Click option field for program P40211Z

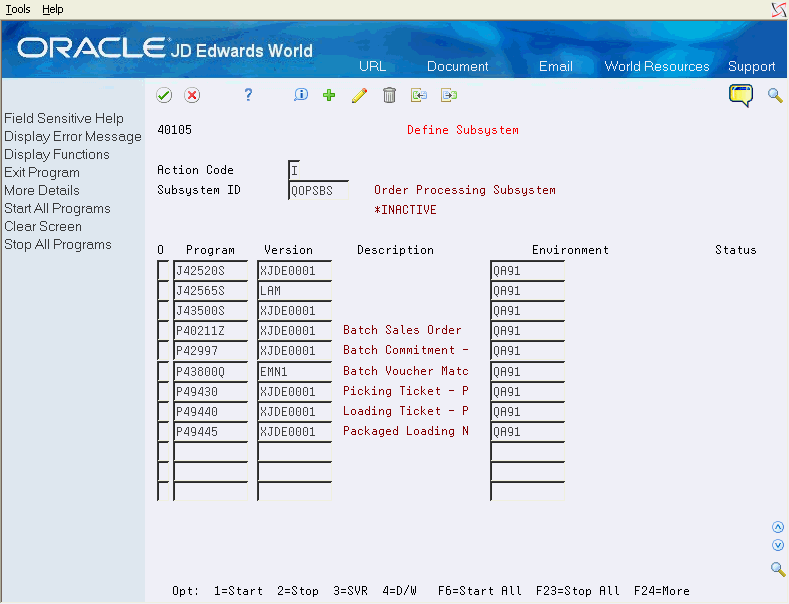pyautogui.click(x=164, y=331)
